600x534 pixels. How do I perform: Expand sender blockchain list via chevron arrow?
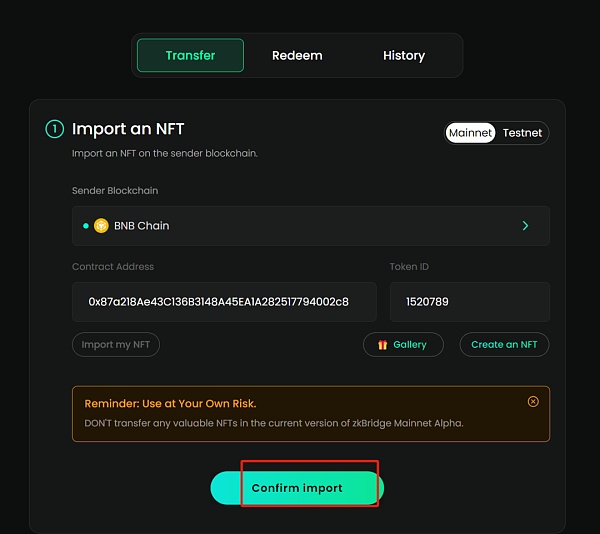pyautogui.click(x=526, y=226)
